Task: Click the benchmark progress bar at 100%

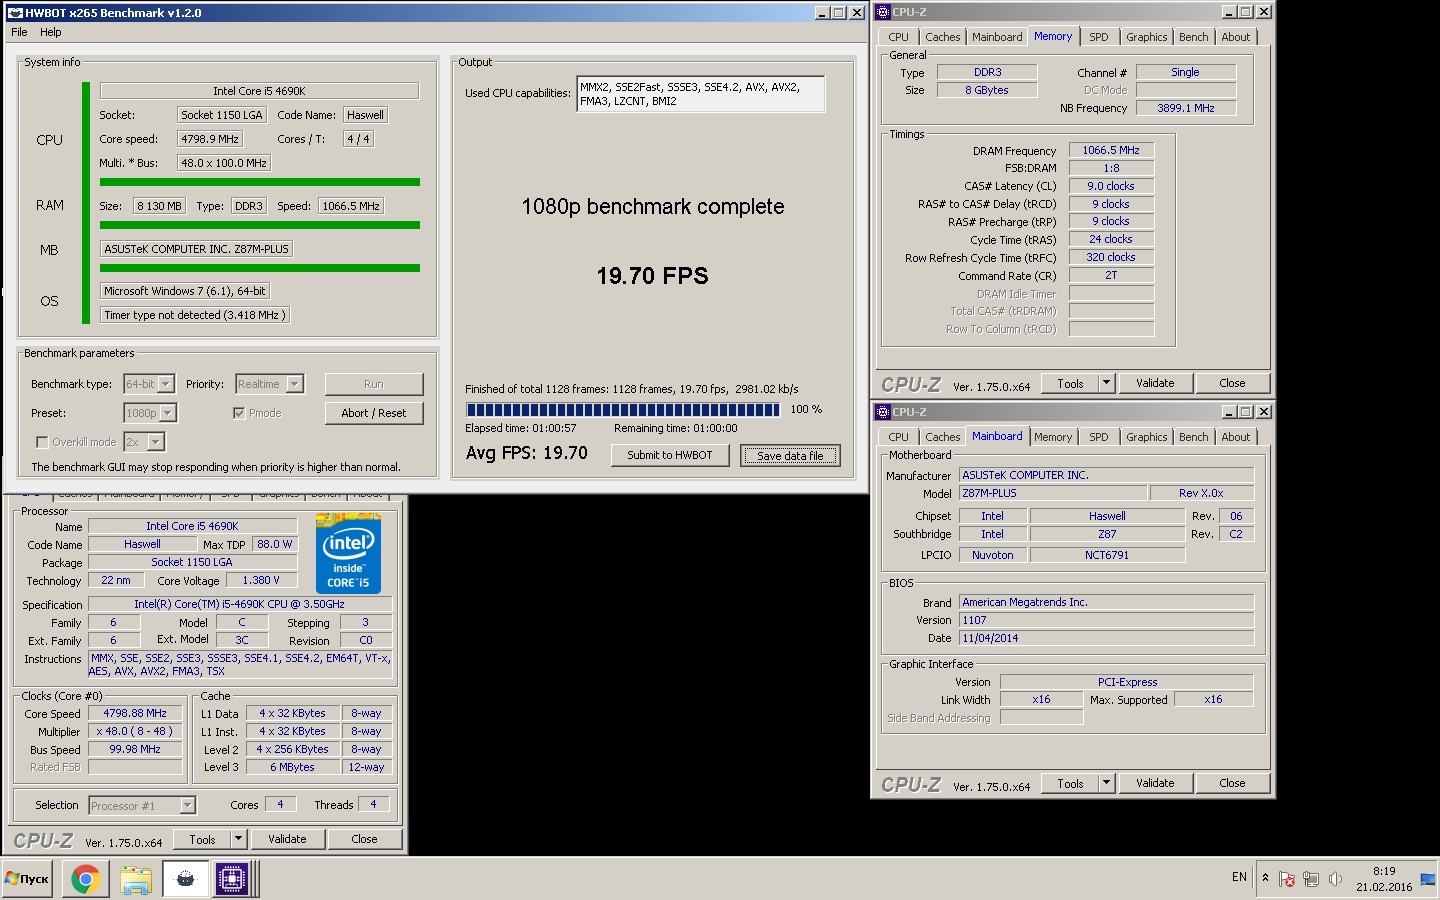Action: pyautogui.click(x=623, y=409)
